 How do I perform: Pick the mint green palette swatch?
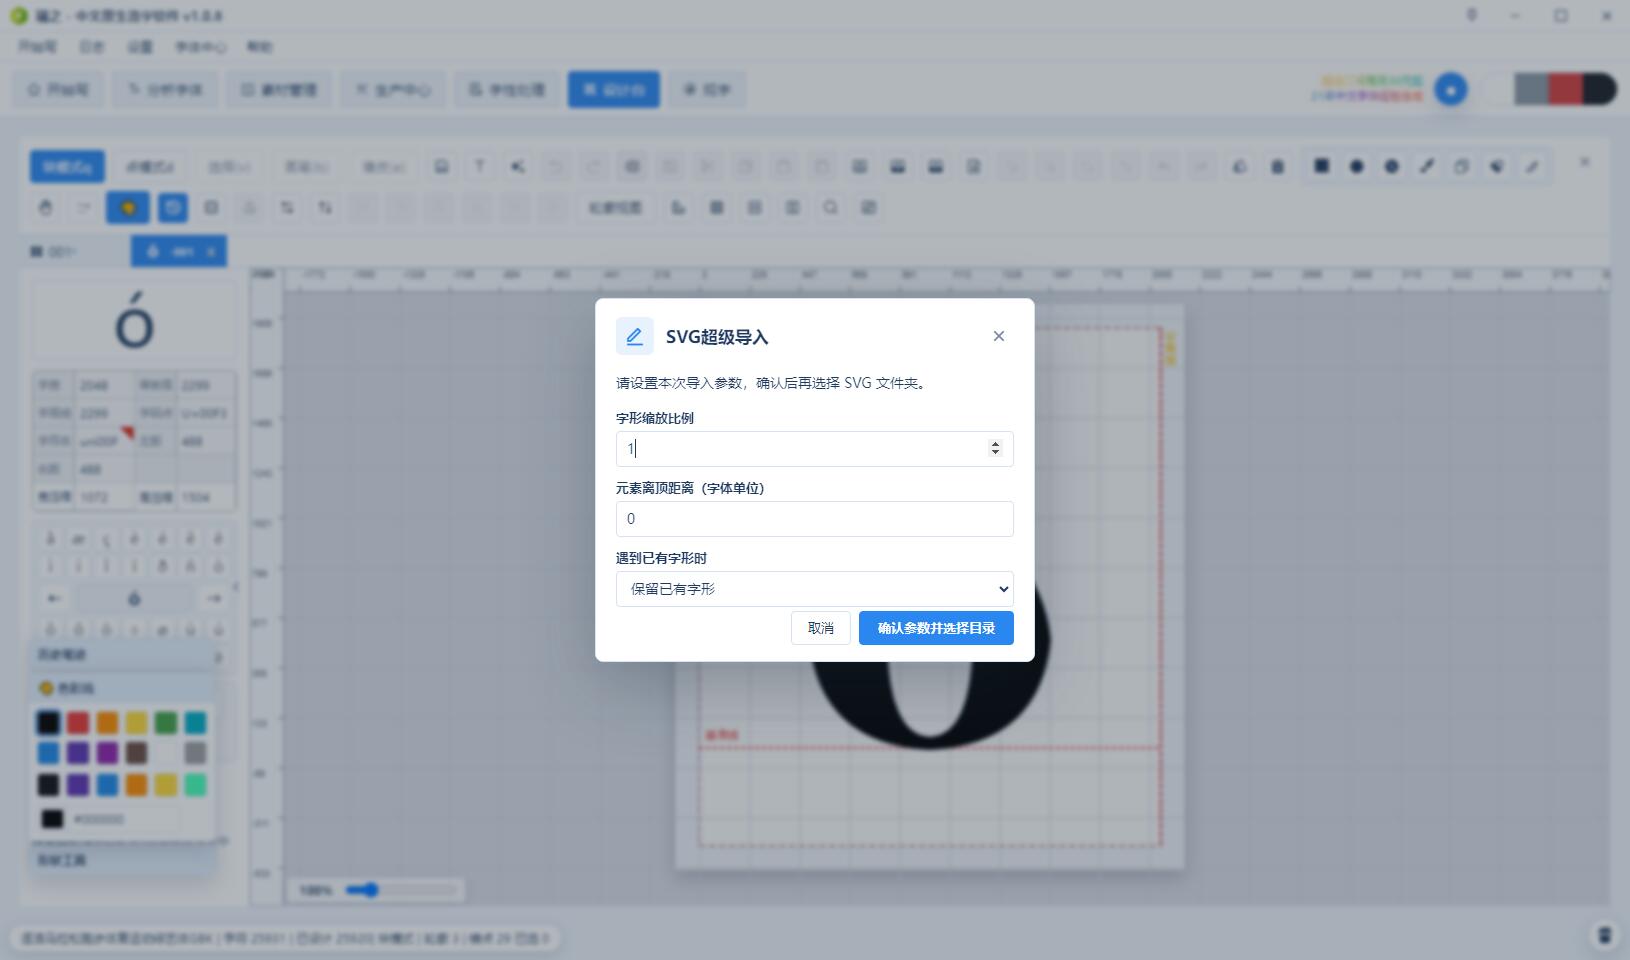click(x=195, y=785)
